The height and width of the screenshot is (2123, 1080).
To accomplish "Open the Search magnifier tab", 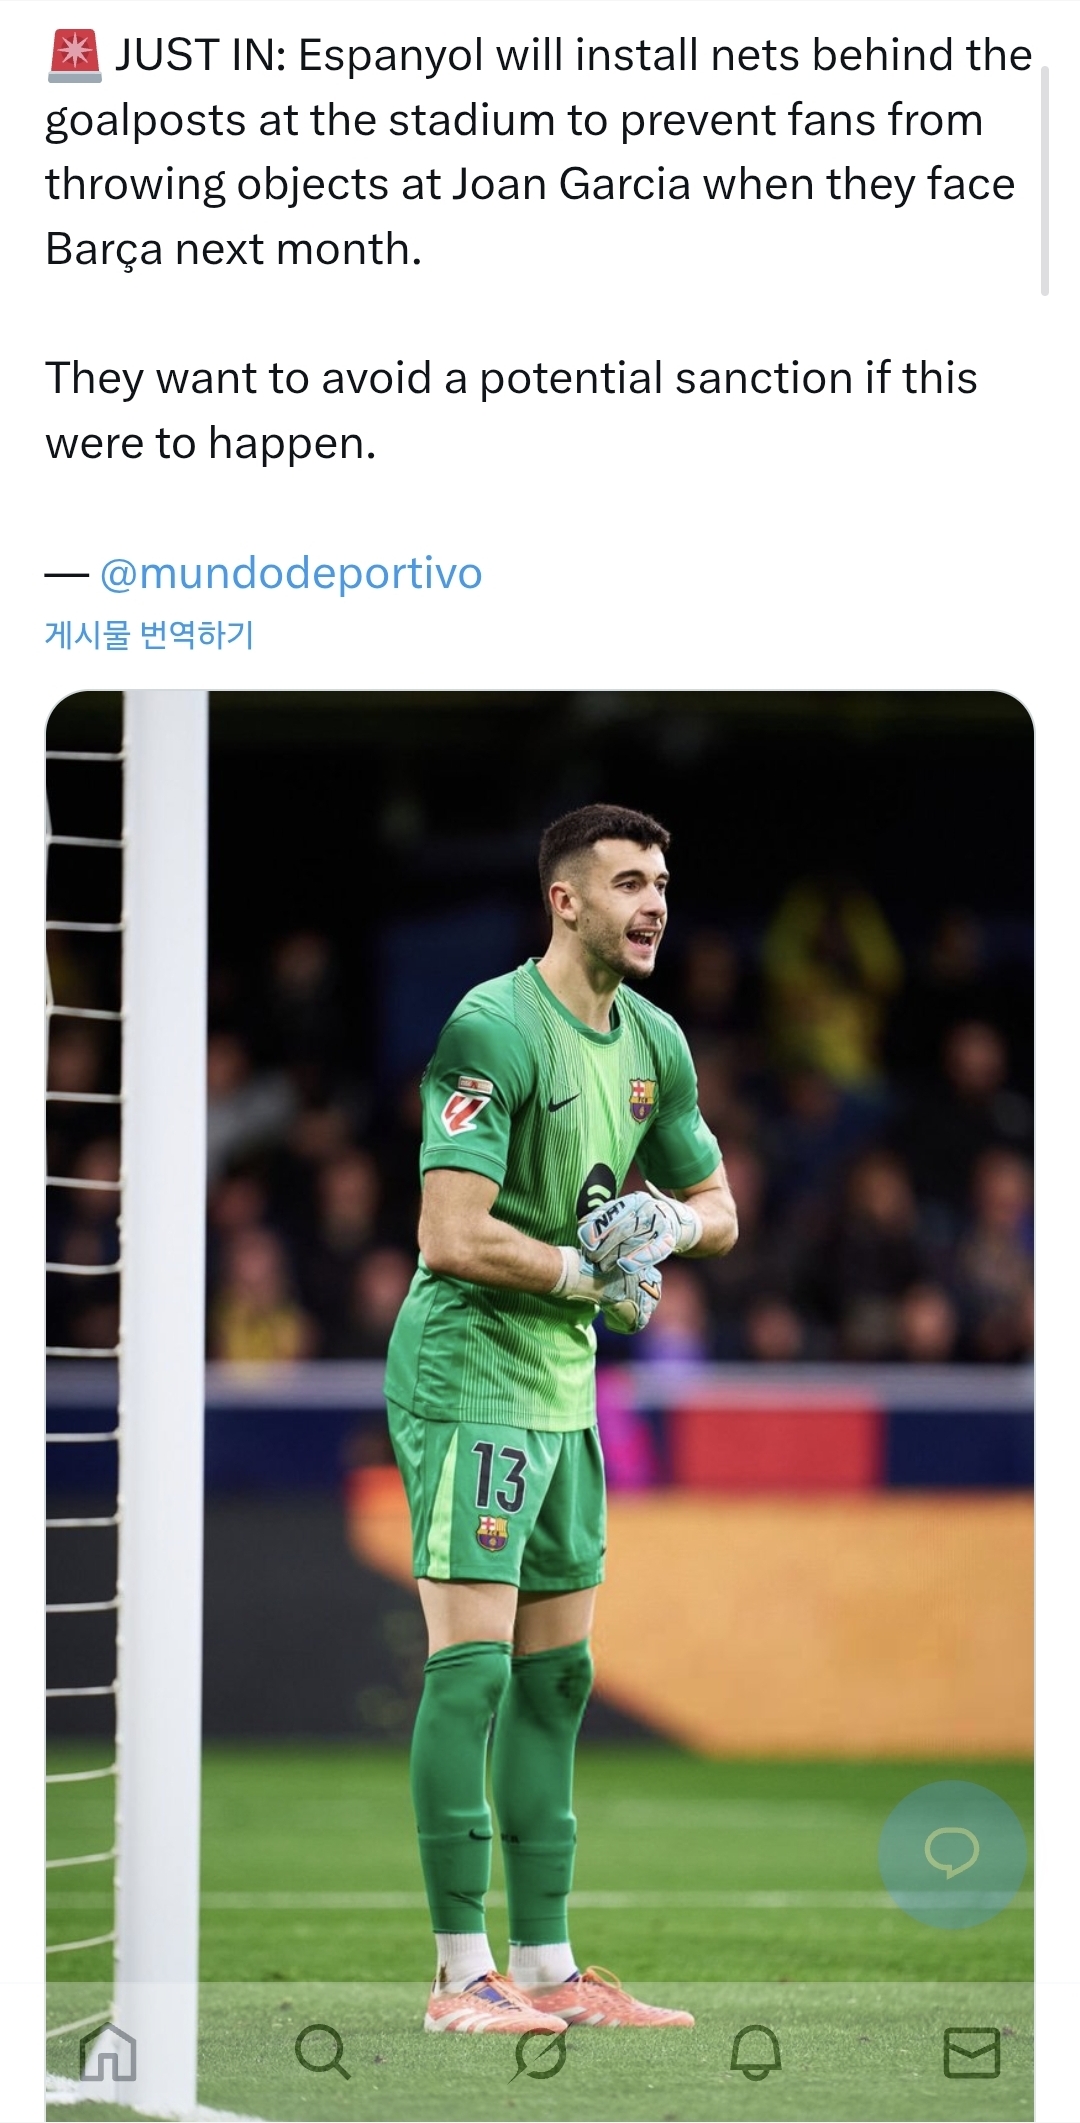I will [x=323, y=2053].
